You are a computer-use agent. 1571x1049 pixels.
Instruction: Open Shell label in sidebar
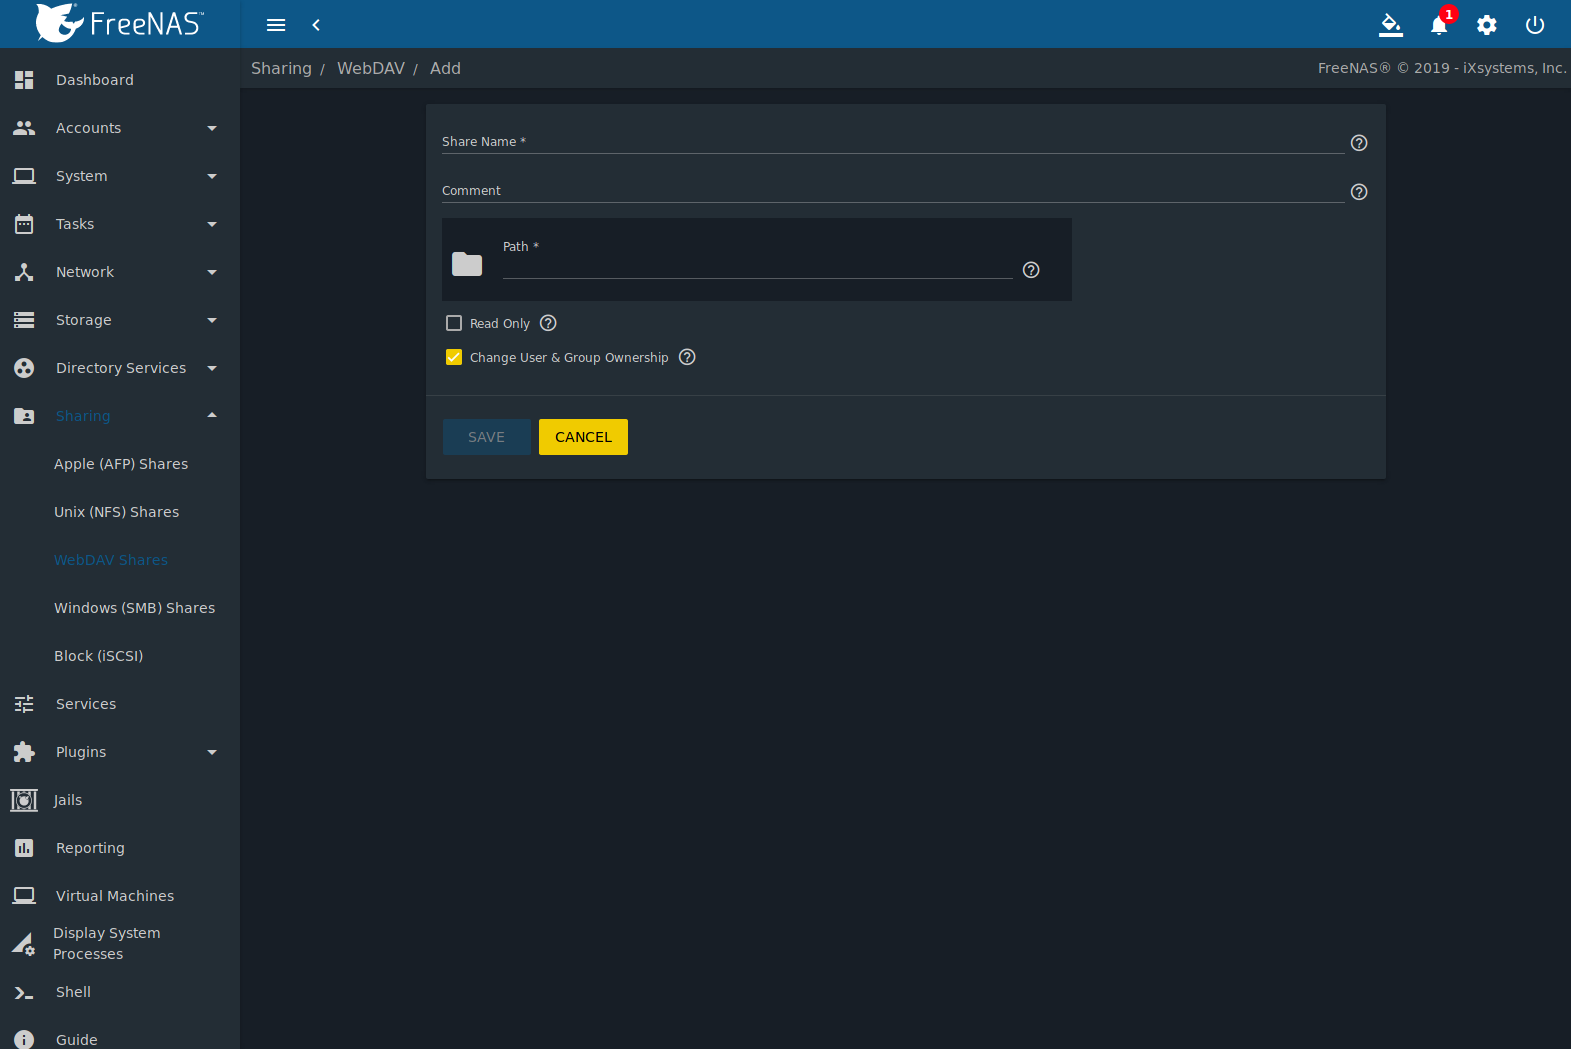(73, 992)
